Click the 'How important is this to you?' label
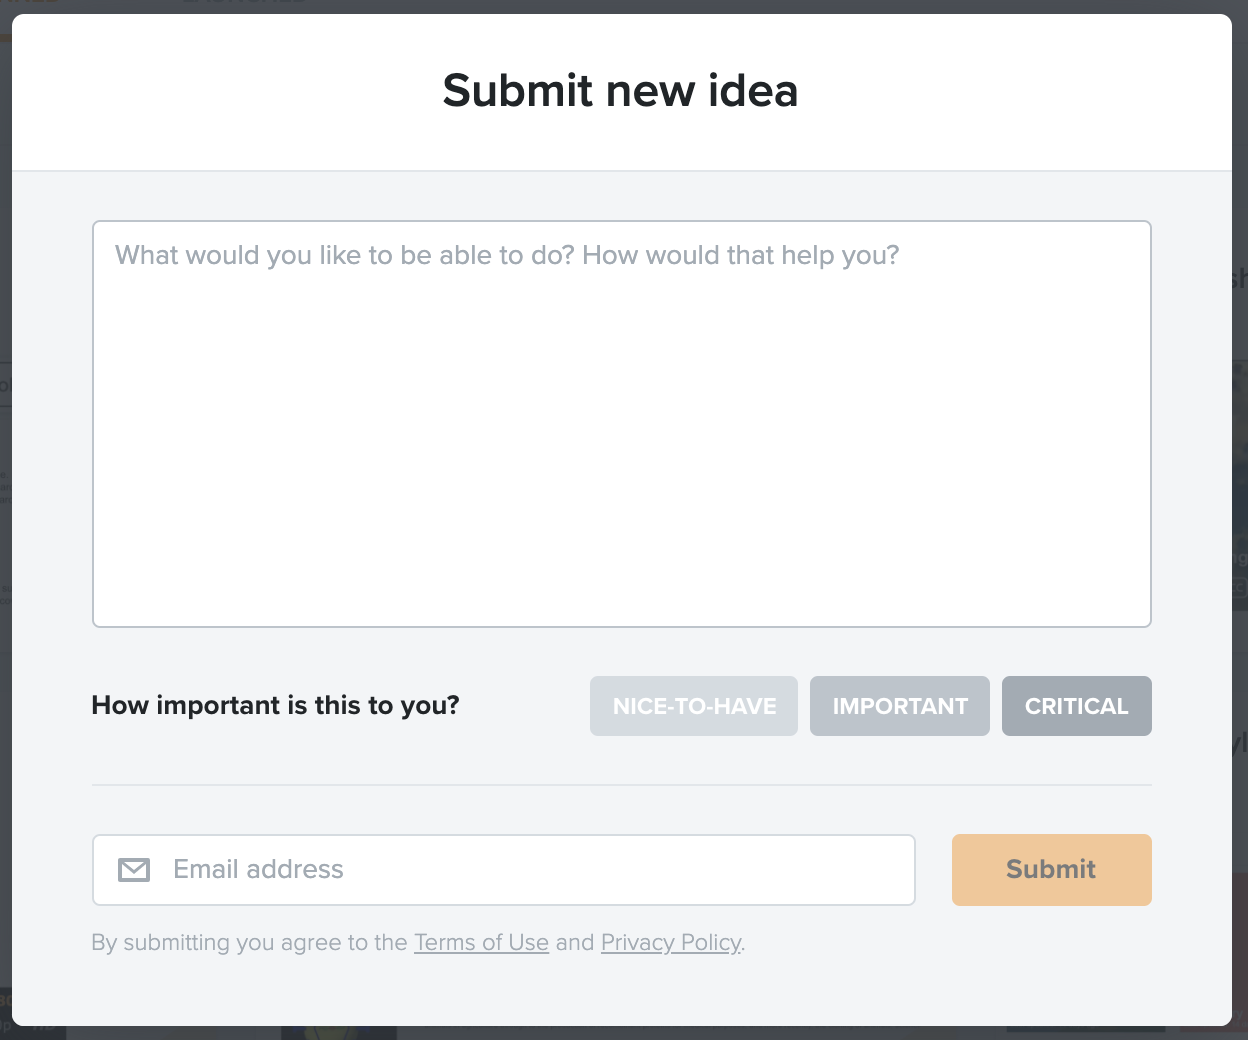Image resolution: width=1248 pixels, height=1040 pixels. pos(275,705)
